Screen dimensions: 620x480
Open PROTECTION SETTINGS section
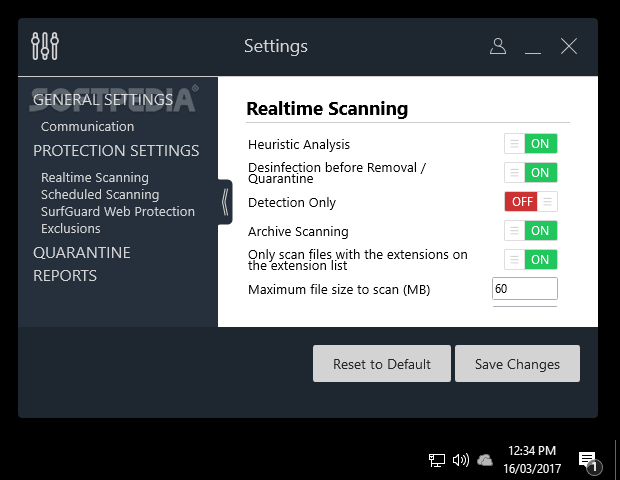click(x=116, y=151)
